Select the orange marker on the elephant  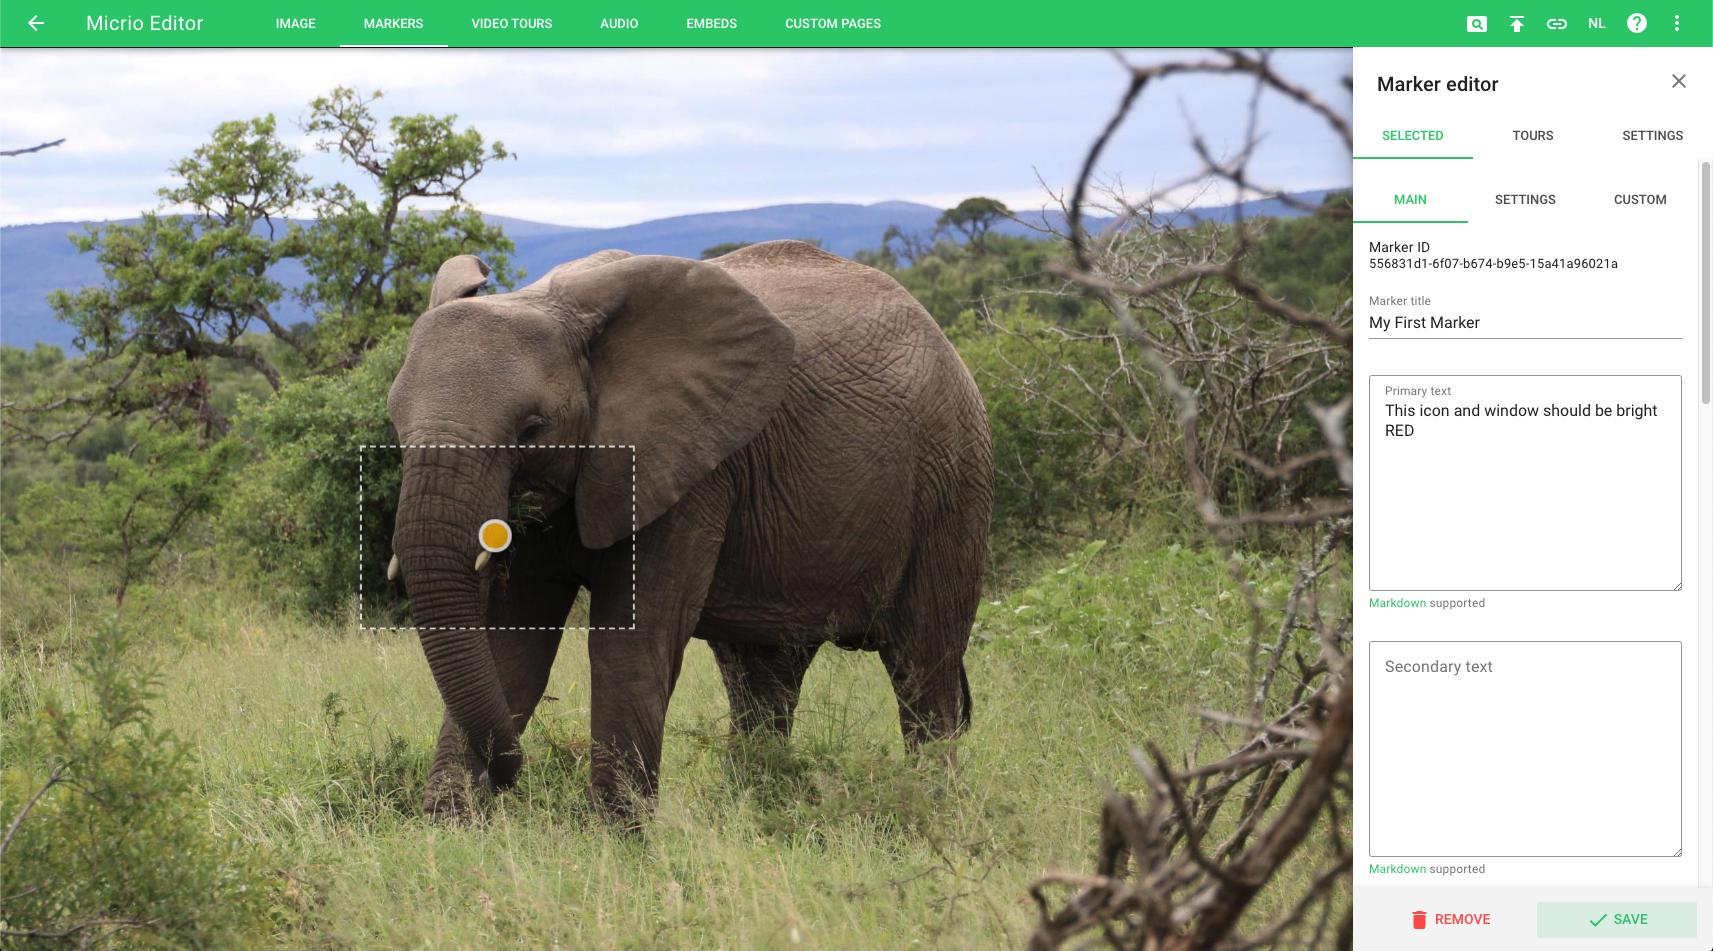495,536
